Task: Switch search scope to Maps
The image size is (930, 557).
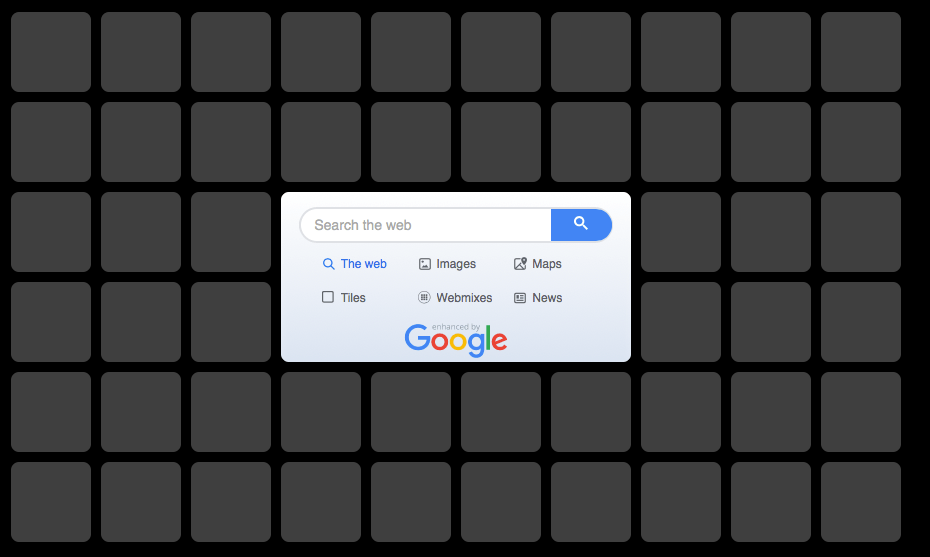Action: tap(547, 264)
